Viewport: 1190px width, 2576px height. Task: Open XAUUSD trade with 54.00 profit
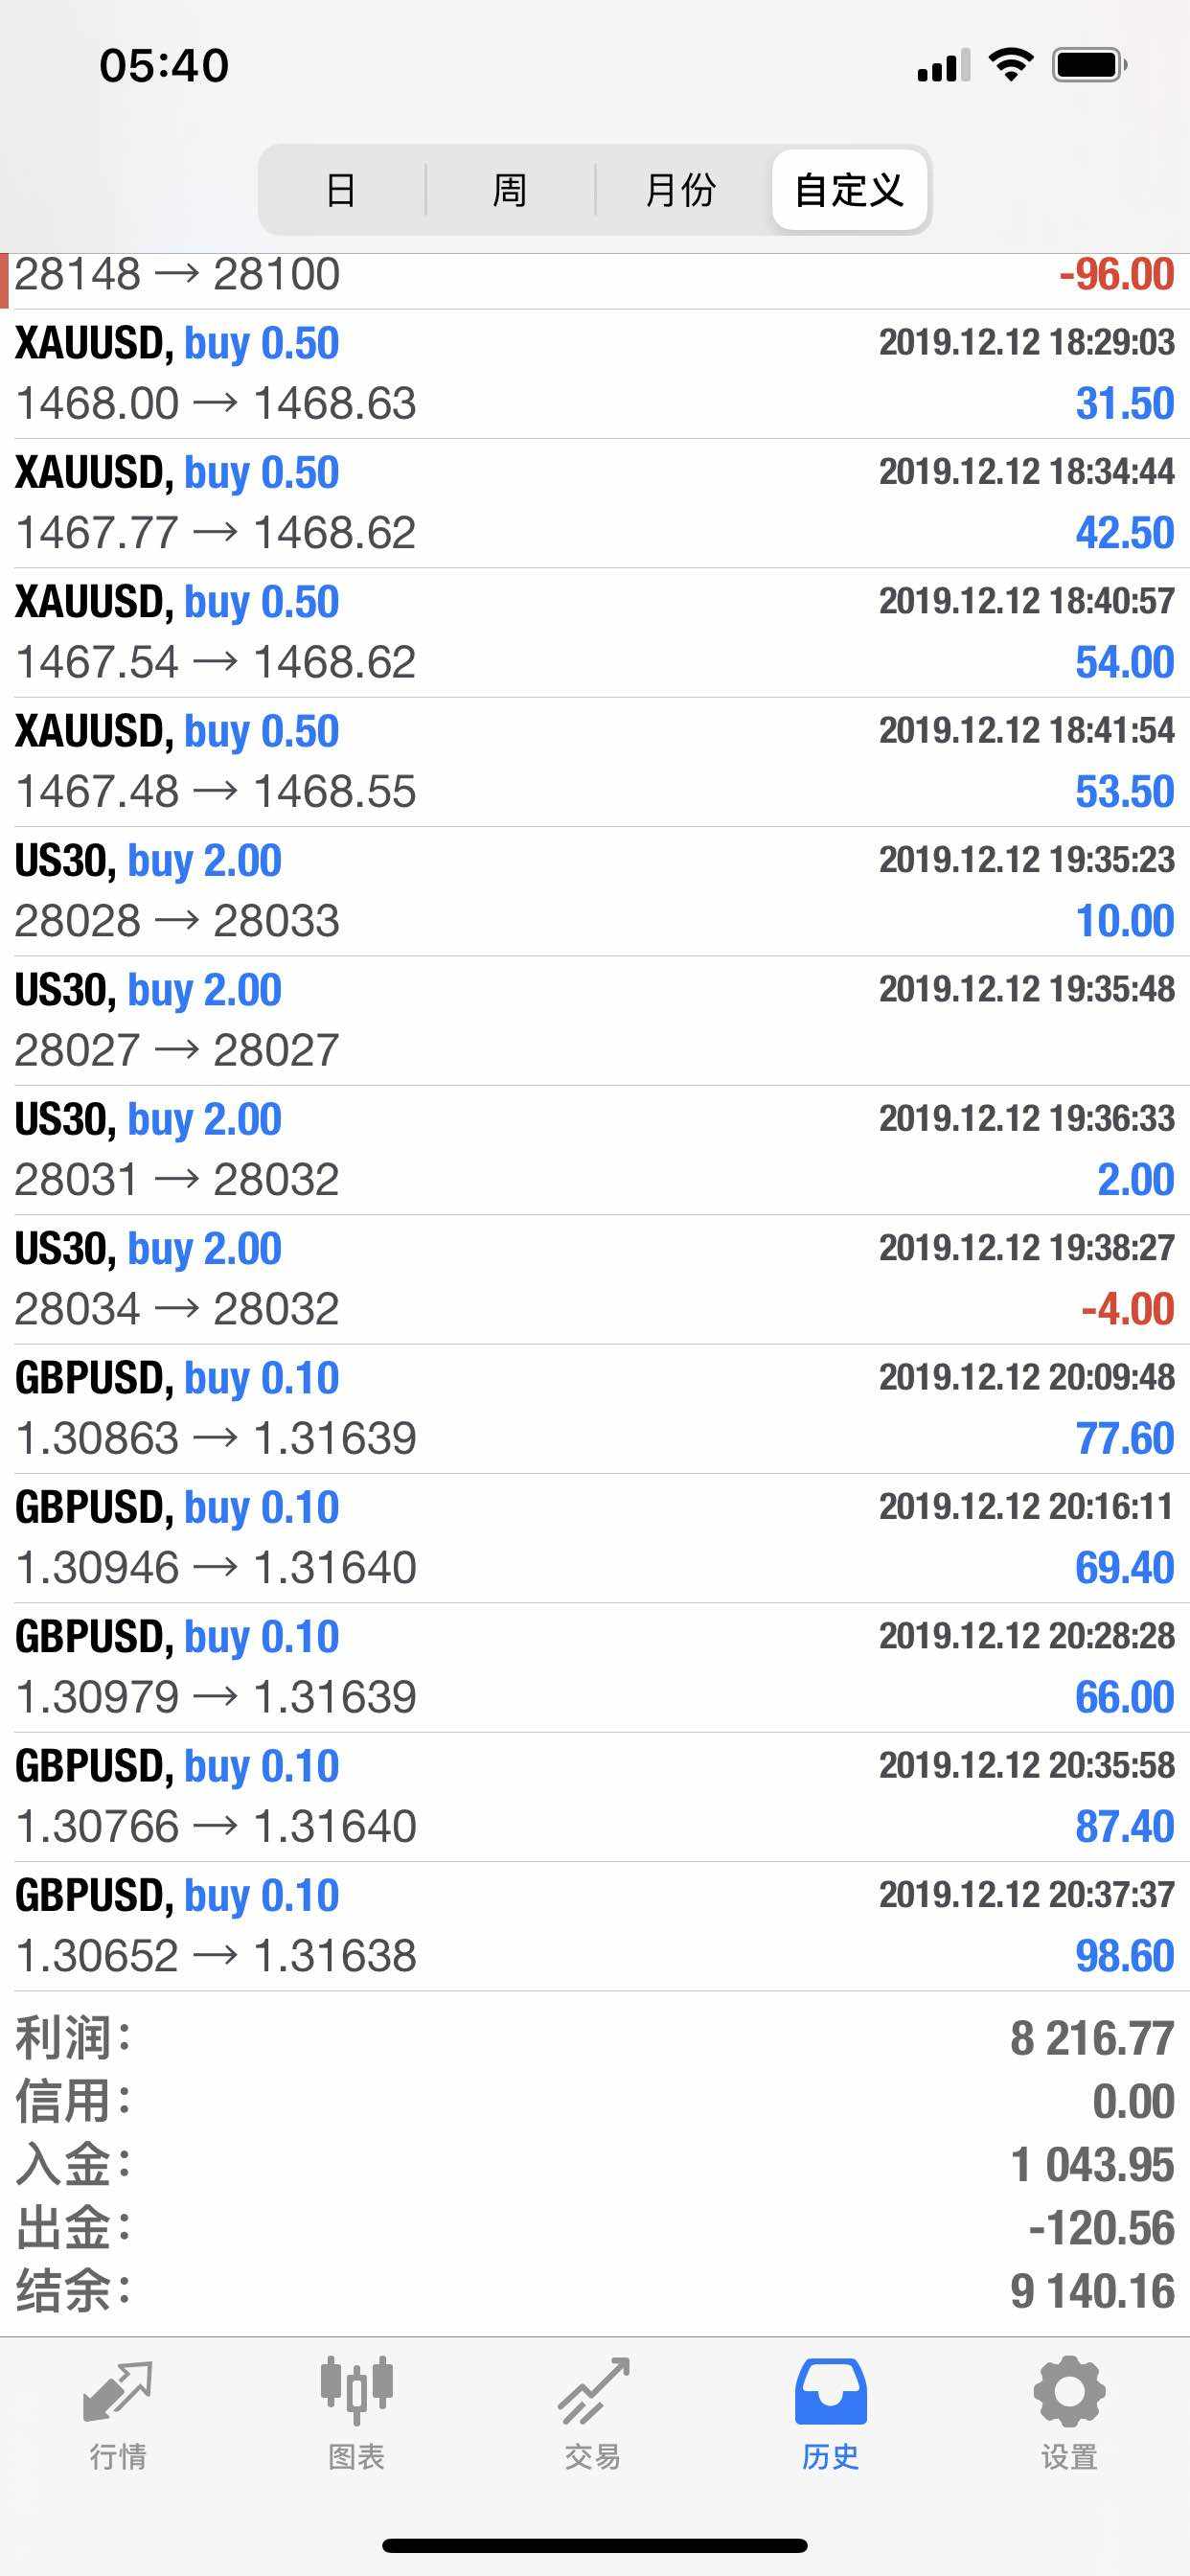[595, 632]
